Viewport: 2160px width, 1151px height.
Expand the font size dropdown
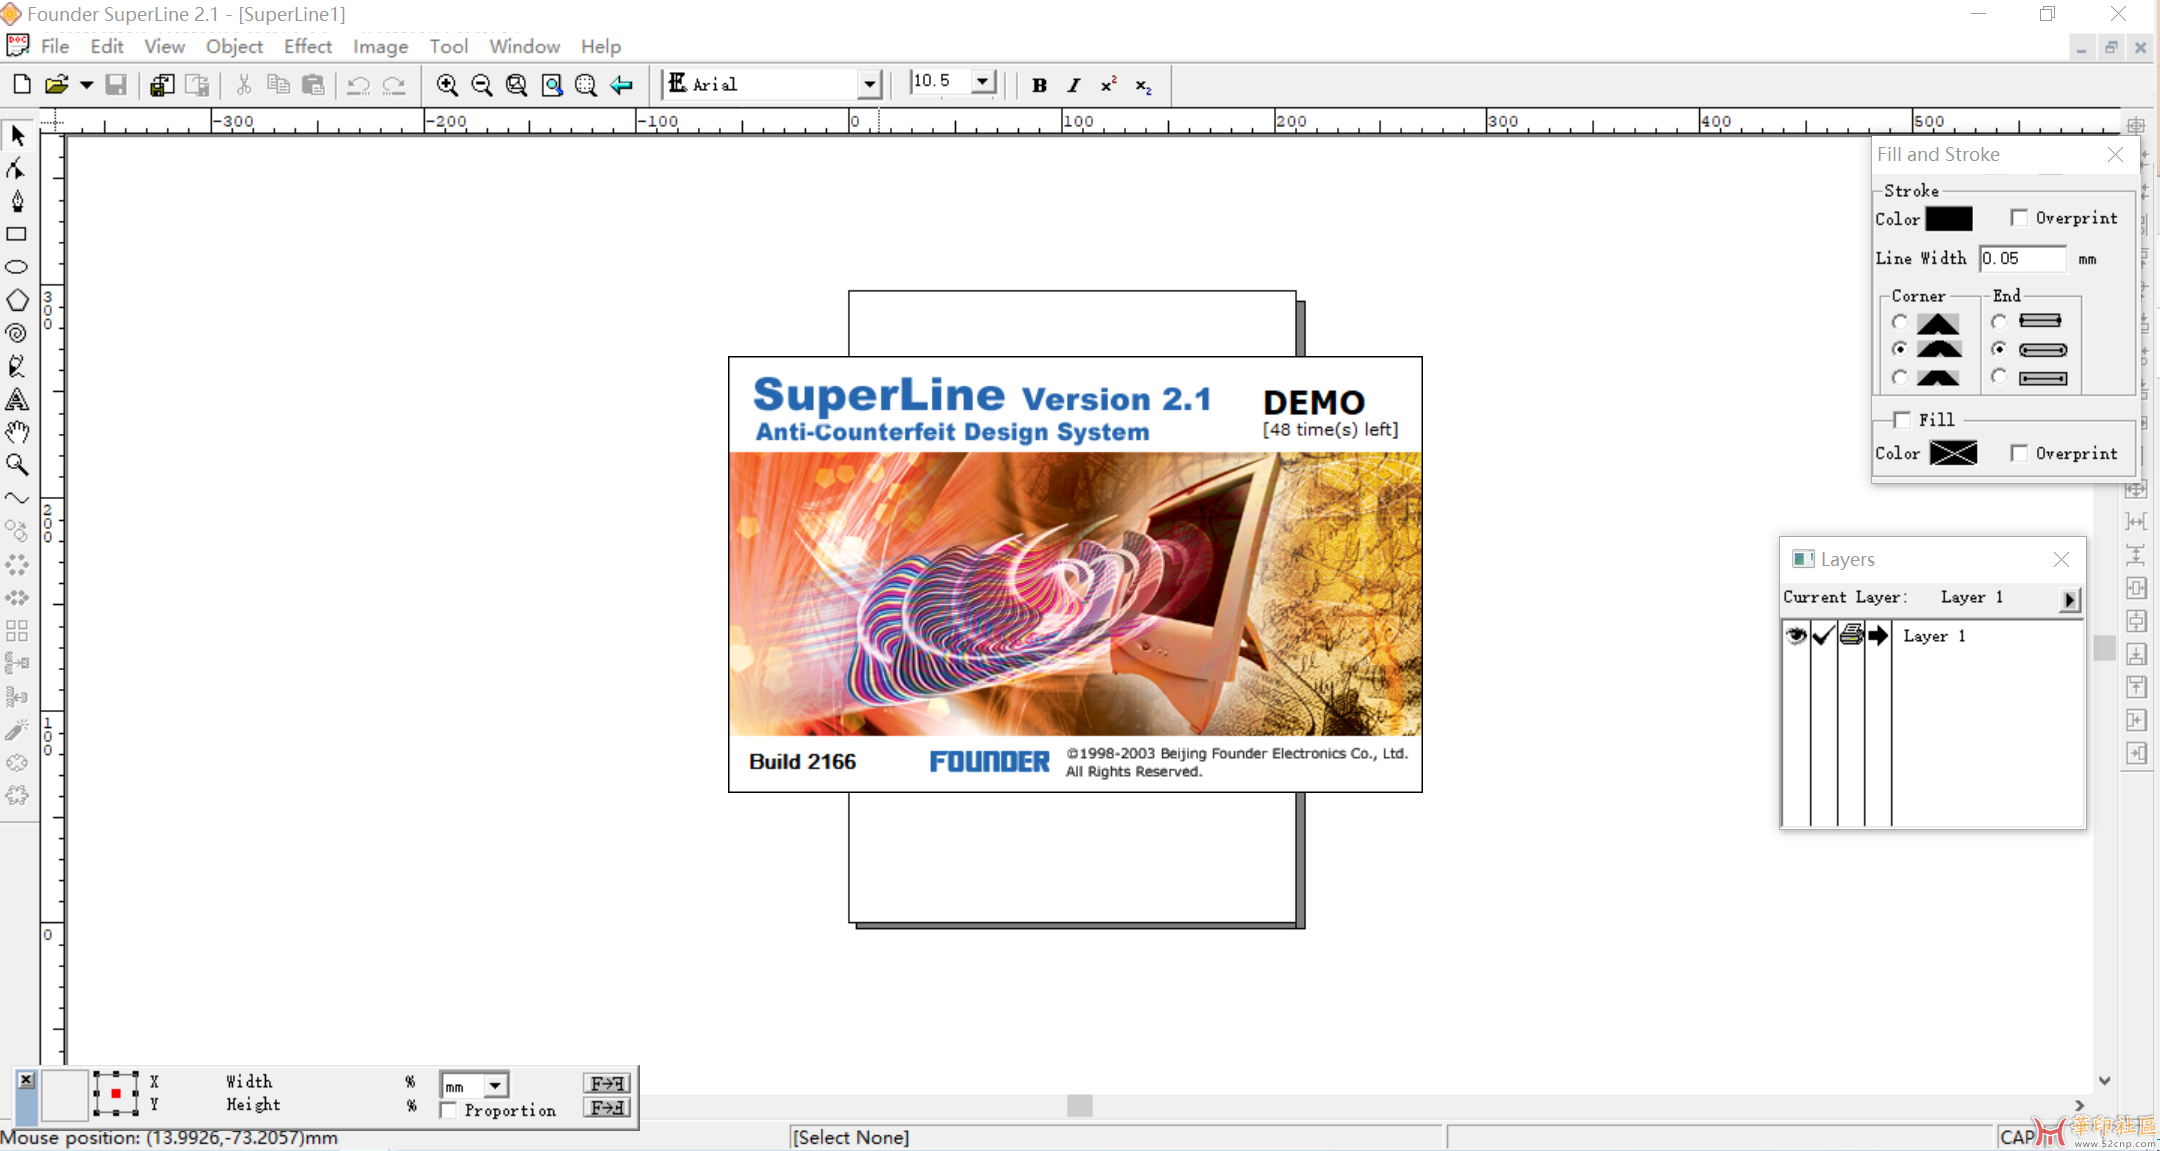click(983, 82)
